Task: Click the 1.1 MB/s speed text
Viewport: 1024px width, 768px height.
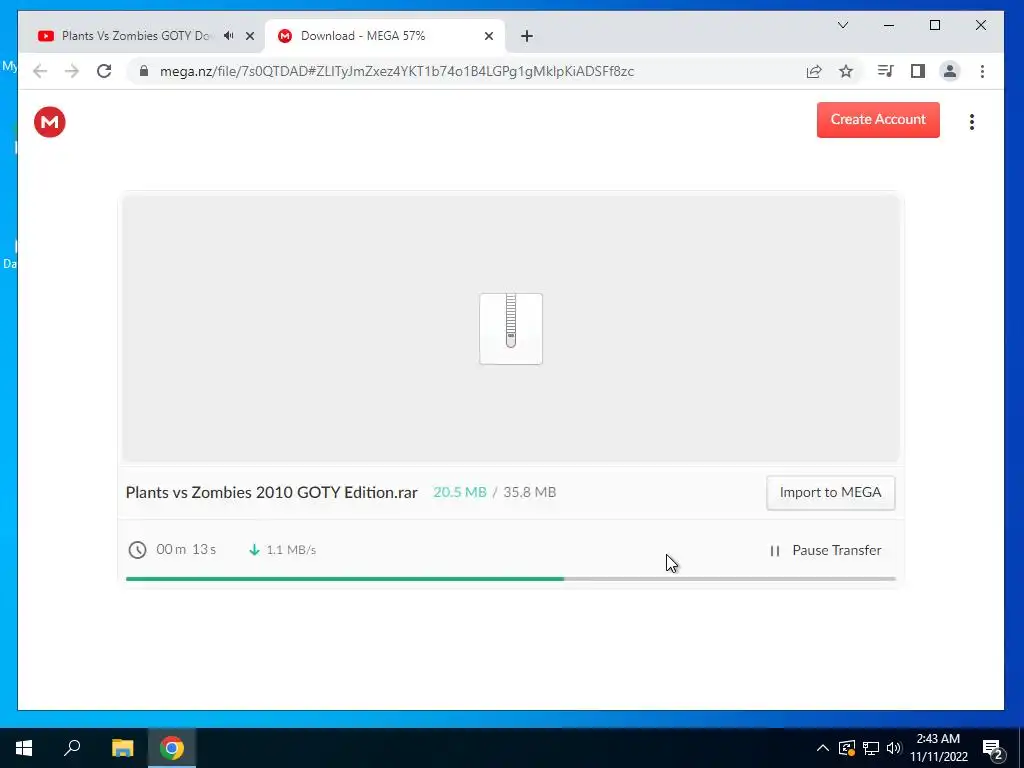Action: pyautogui.click(x=291, y=550)
